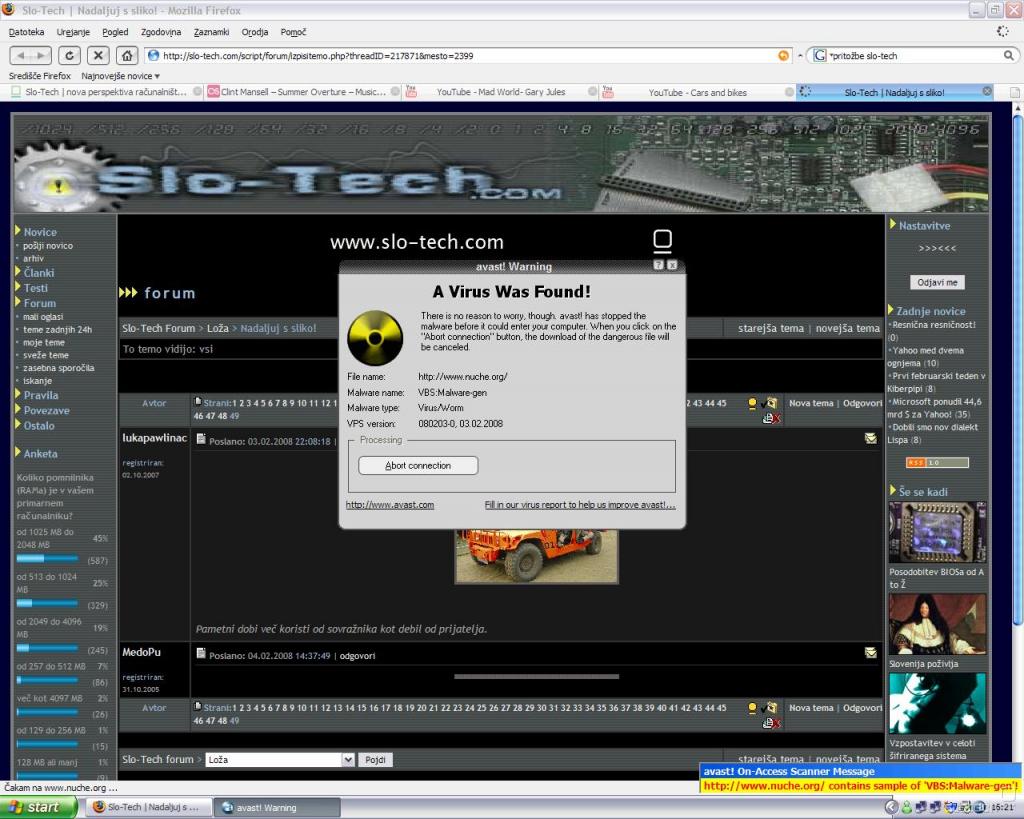This screenshot has width=1024, height=819.
Task: Open the http://www.avast.com link
Action: pos(390,505)
